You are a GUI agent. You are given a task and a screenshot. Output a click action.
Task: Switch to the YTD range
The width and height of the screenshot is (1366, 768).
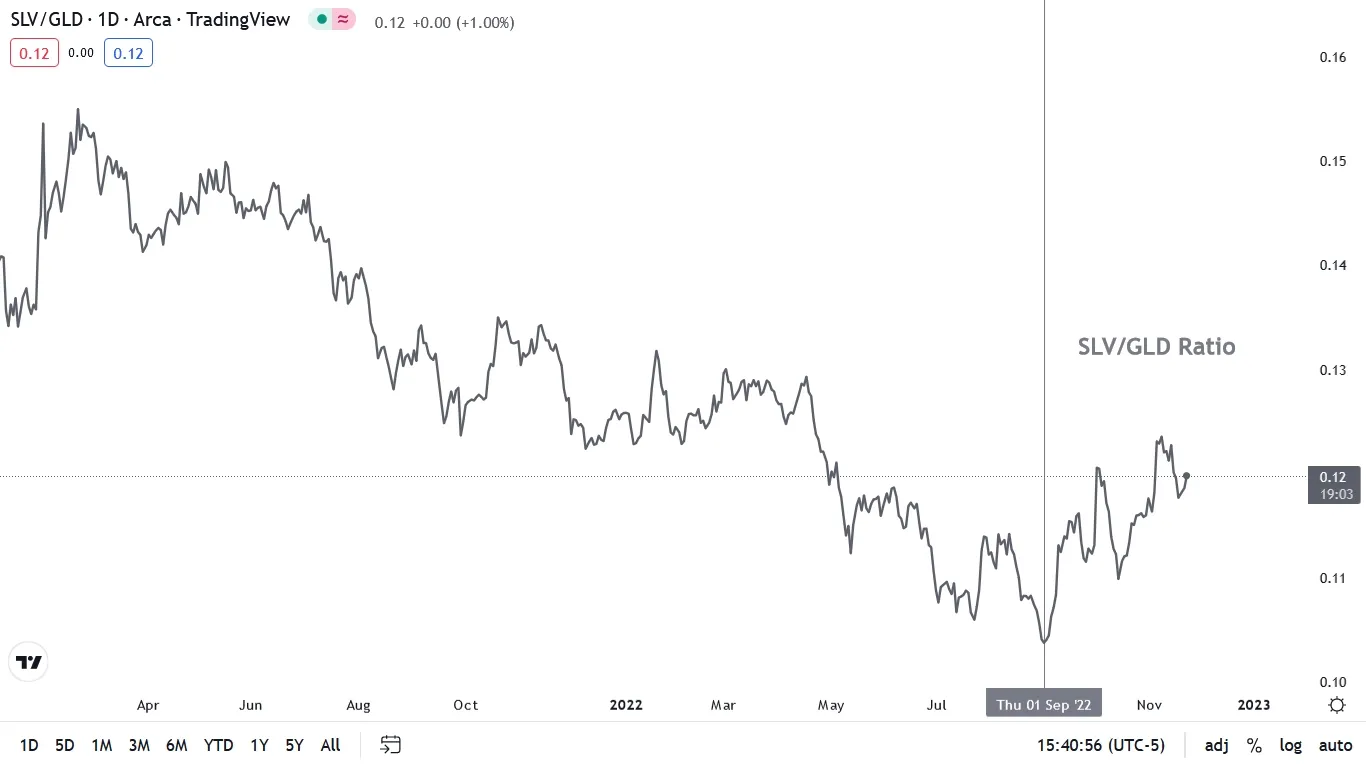tap(218, 745)
